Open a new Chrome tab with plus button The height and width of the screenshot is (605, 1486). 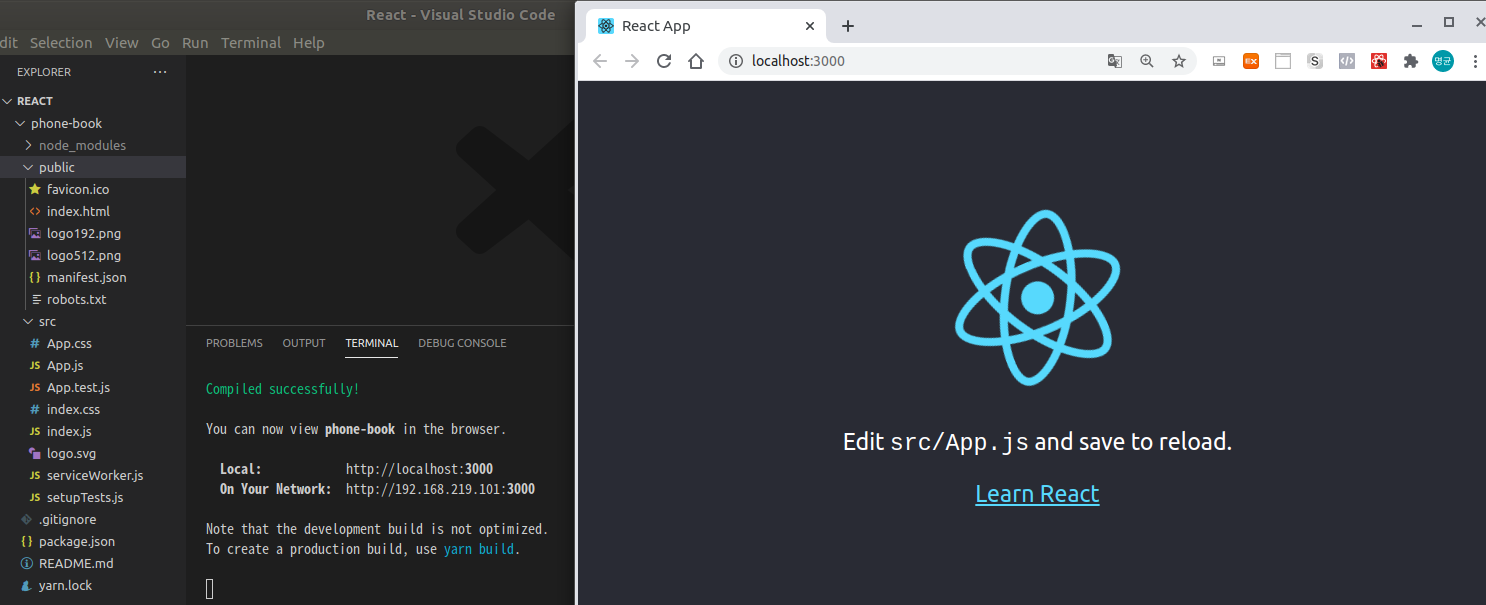pos(848,26)
